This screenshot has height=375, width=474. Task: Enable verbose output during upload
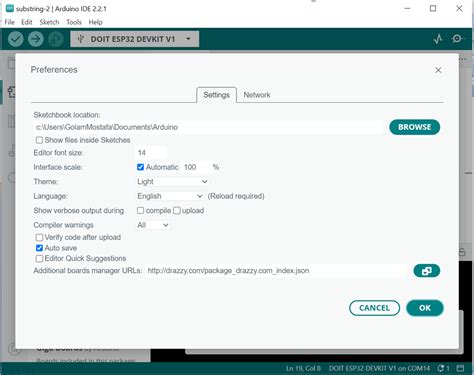(177, 210)
